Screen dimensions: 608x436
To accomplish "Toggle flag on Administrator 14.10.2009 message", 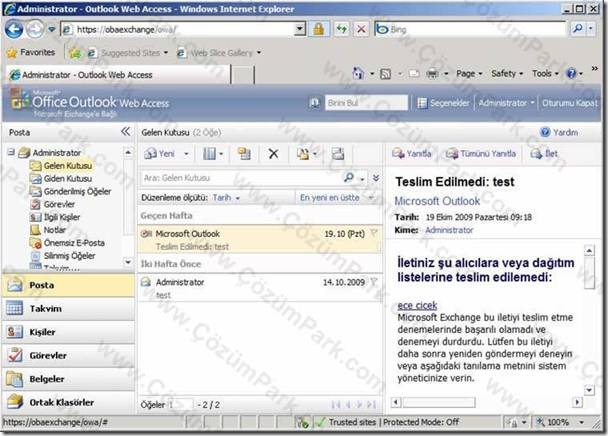I will point(374,282).
